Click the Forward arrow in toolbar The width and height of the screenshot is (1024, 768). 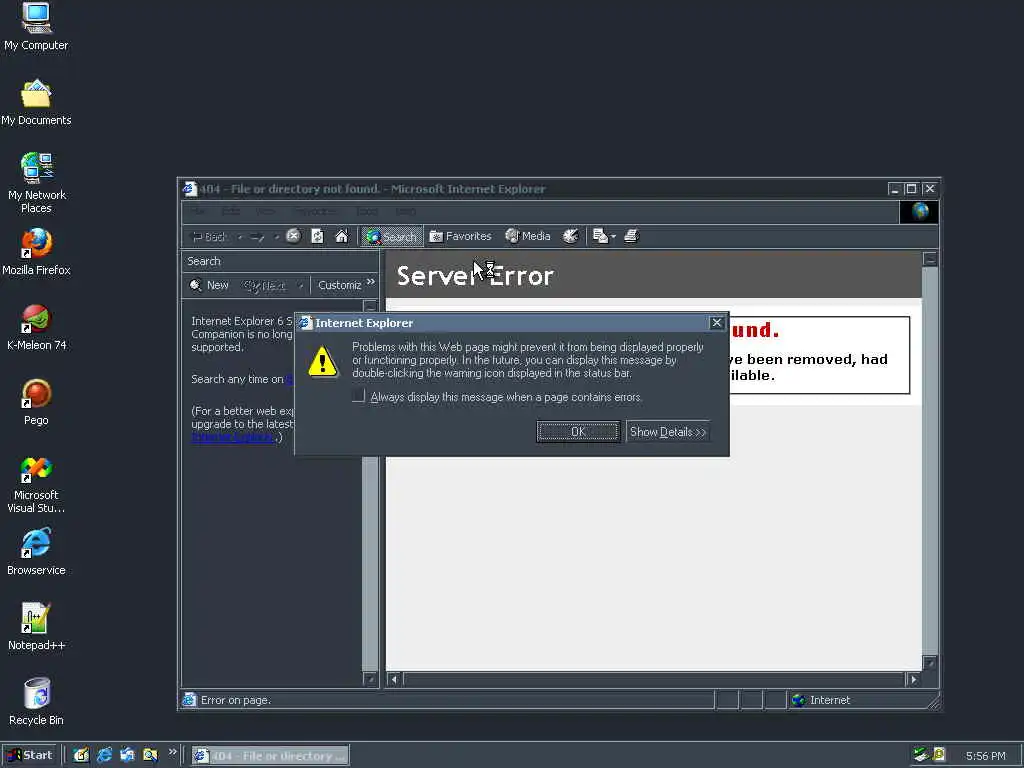[257, 236]
